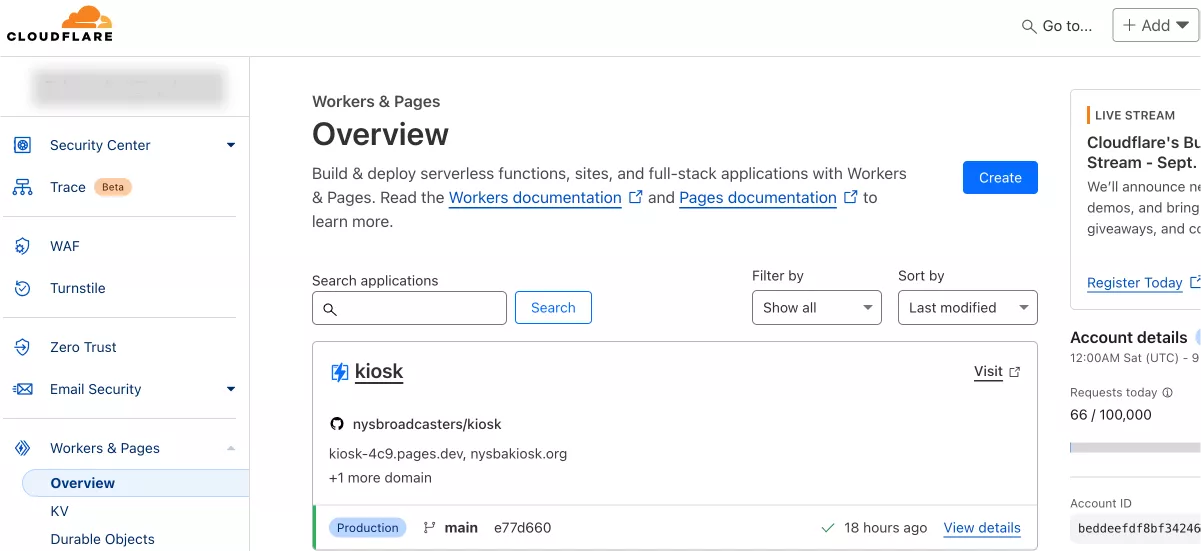1201x551 pixels.
Task: Open the Sort by Last modified dropdown
Action: [x=967, y=308]
